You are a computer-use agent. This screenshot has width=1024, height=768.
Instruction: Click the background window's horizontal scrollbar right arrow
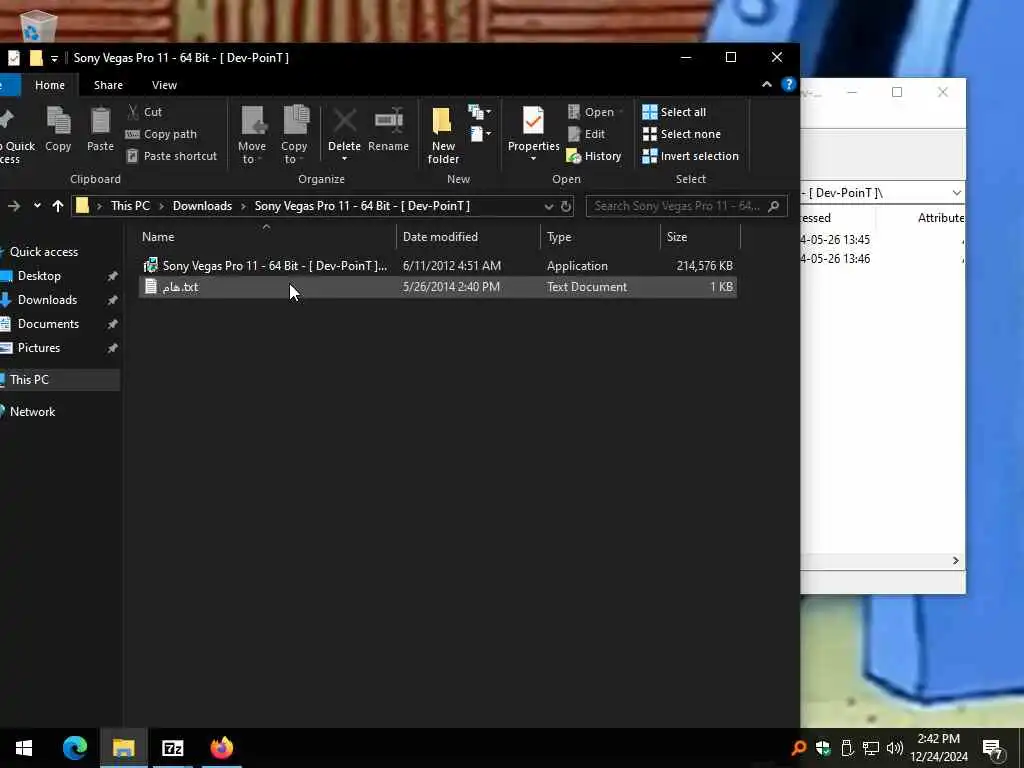point(955,561)
